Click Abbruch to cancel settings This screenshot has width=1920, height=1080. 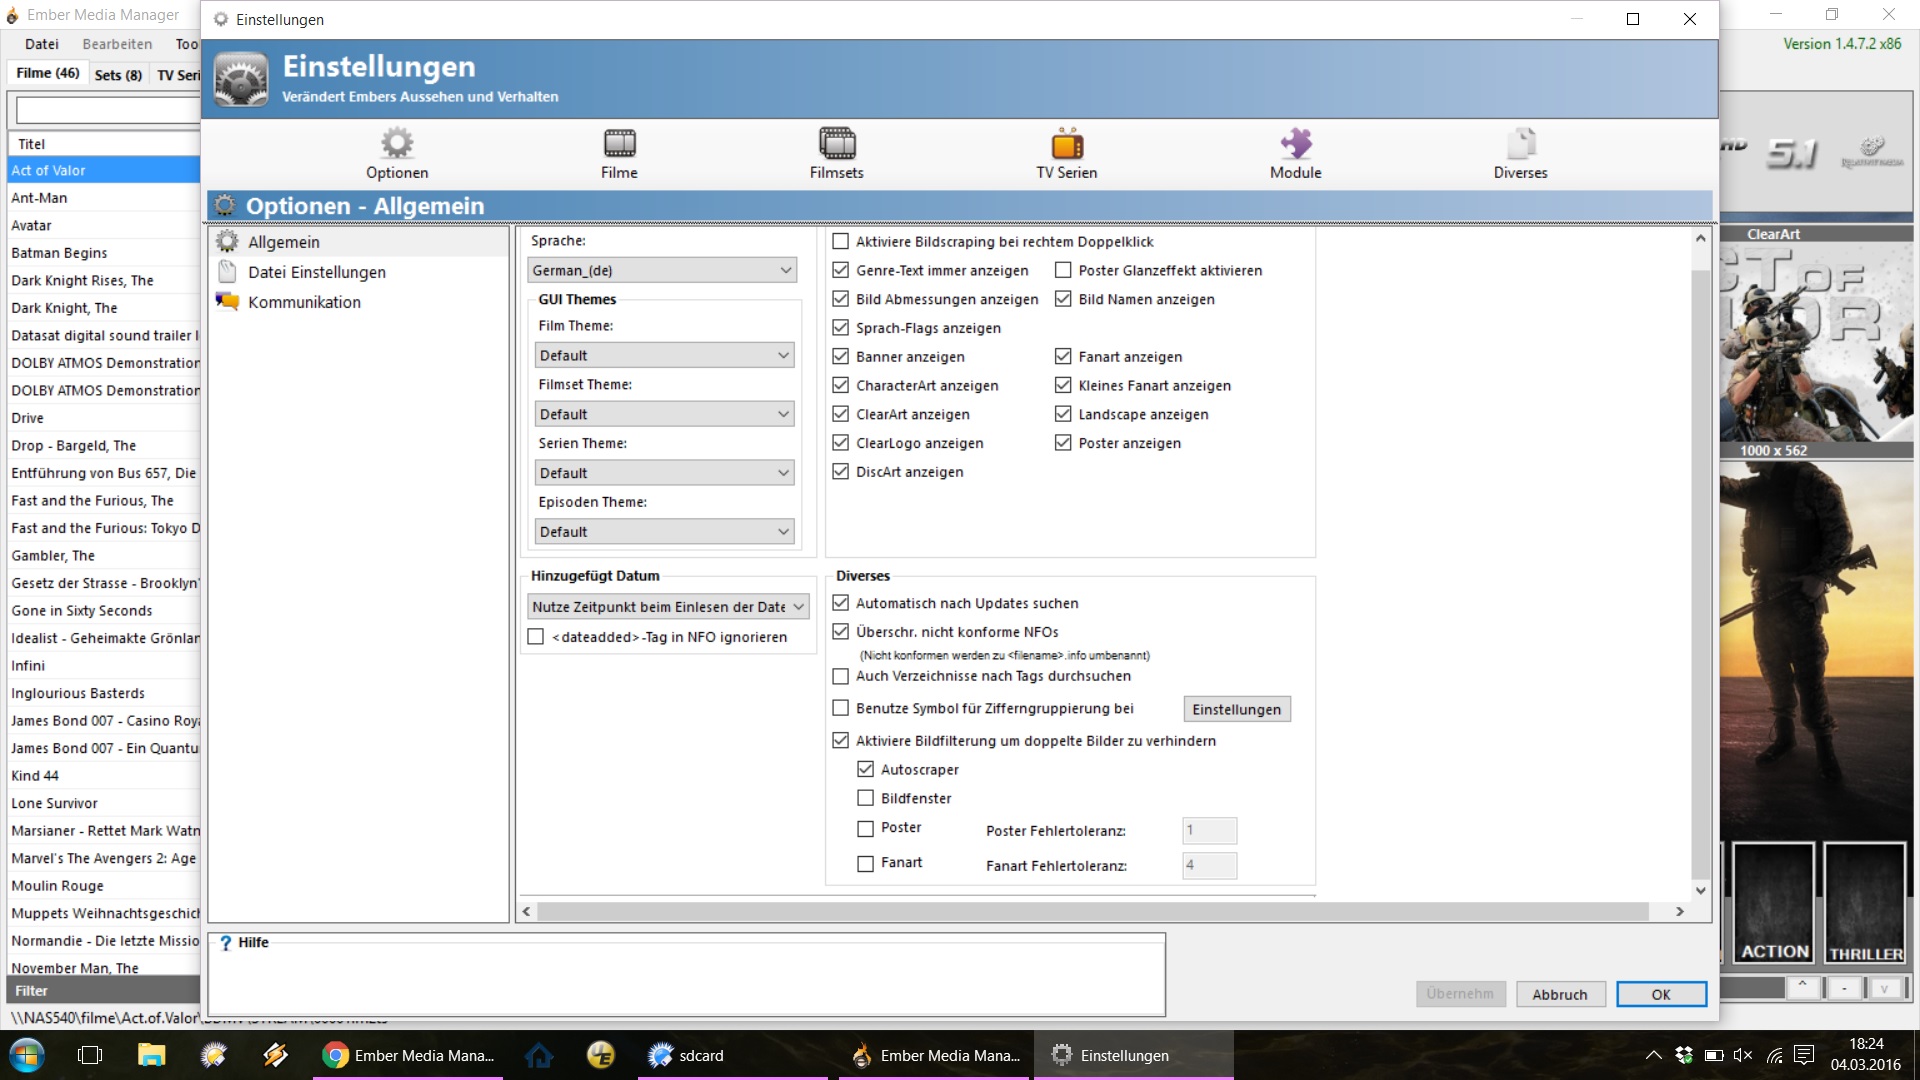click(x=1560, y=994)
